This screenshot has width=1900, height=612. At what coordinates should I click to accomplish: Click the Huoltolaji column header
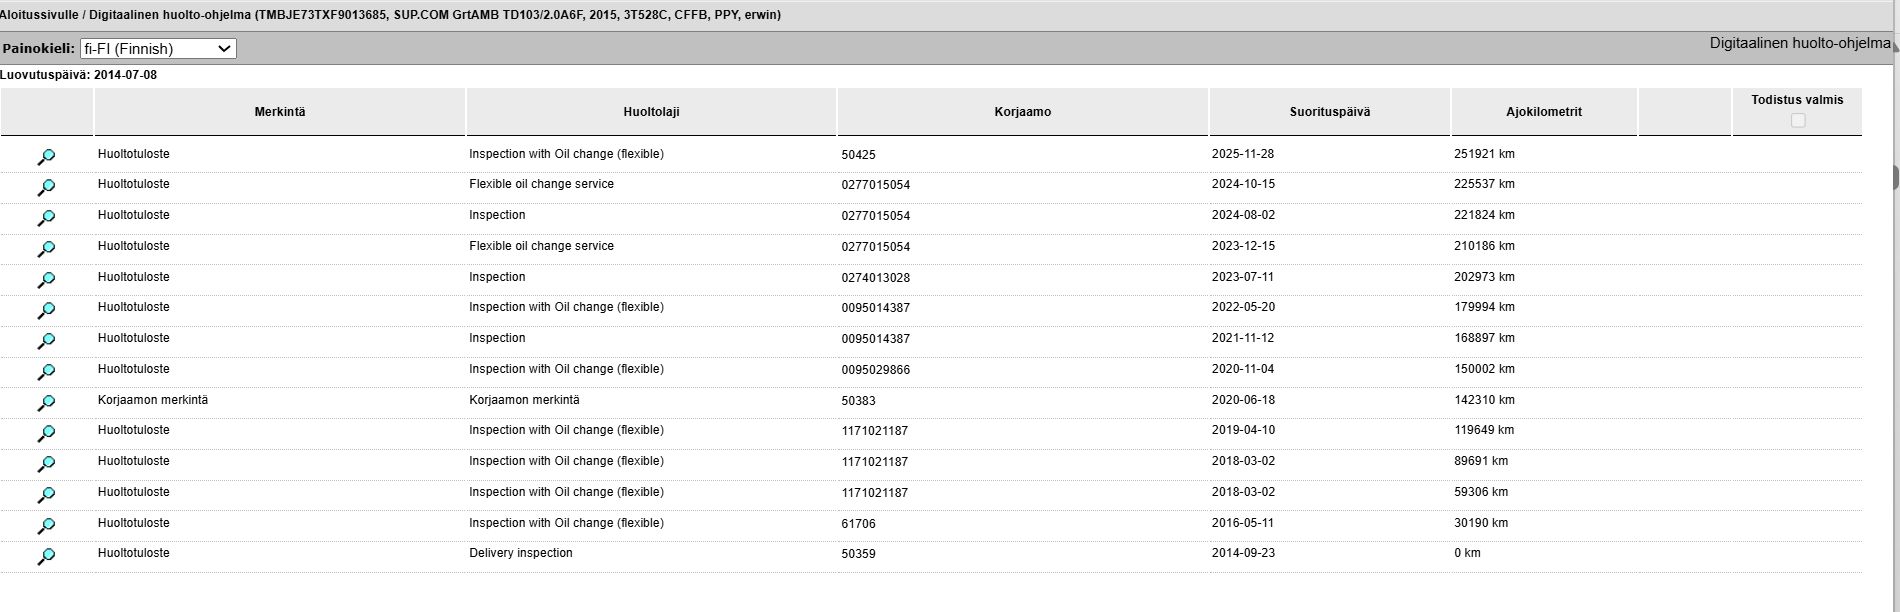coord(651,112)
